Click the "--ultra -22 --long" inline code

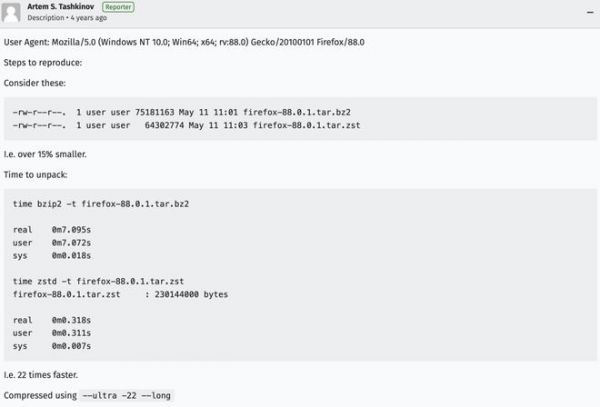click(127, 396)
